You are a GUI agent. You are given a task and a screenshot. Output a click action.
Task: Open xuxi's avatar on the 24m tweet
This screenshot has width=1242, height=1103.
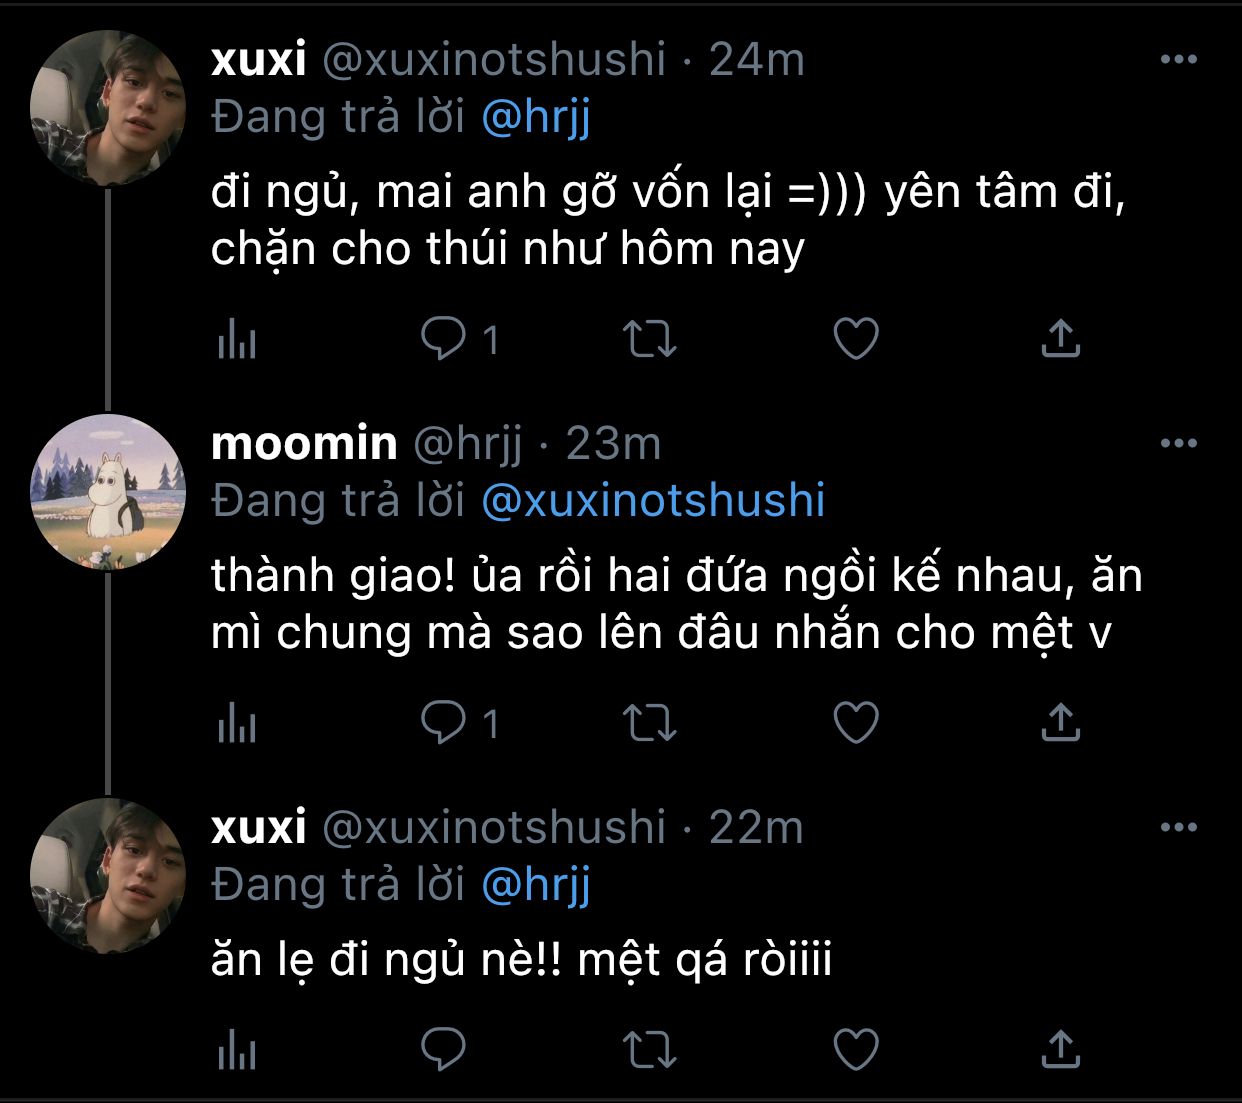tap(108, 108)
